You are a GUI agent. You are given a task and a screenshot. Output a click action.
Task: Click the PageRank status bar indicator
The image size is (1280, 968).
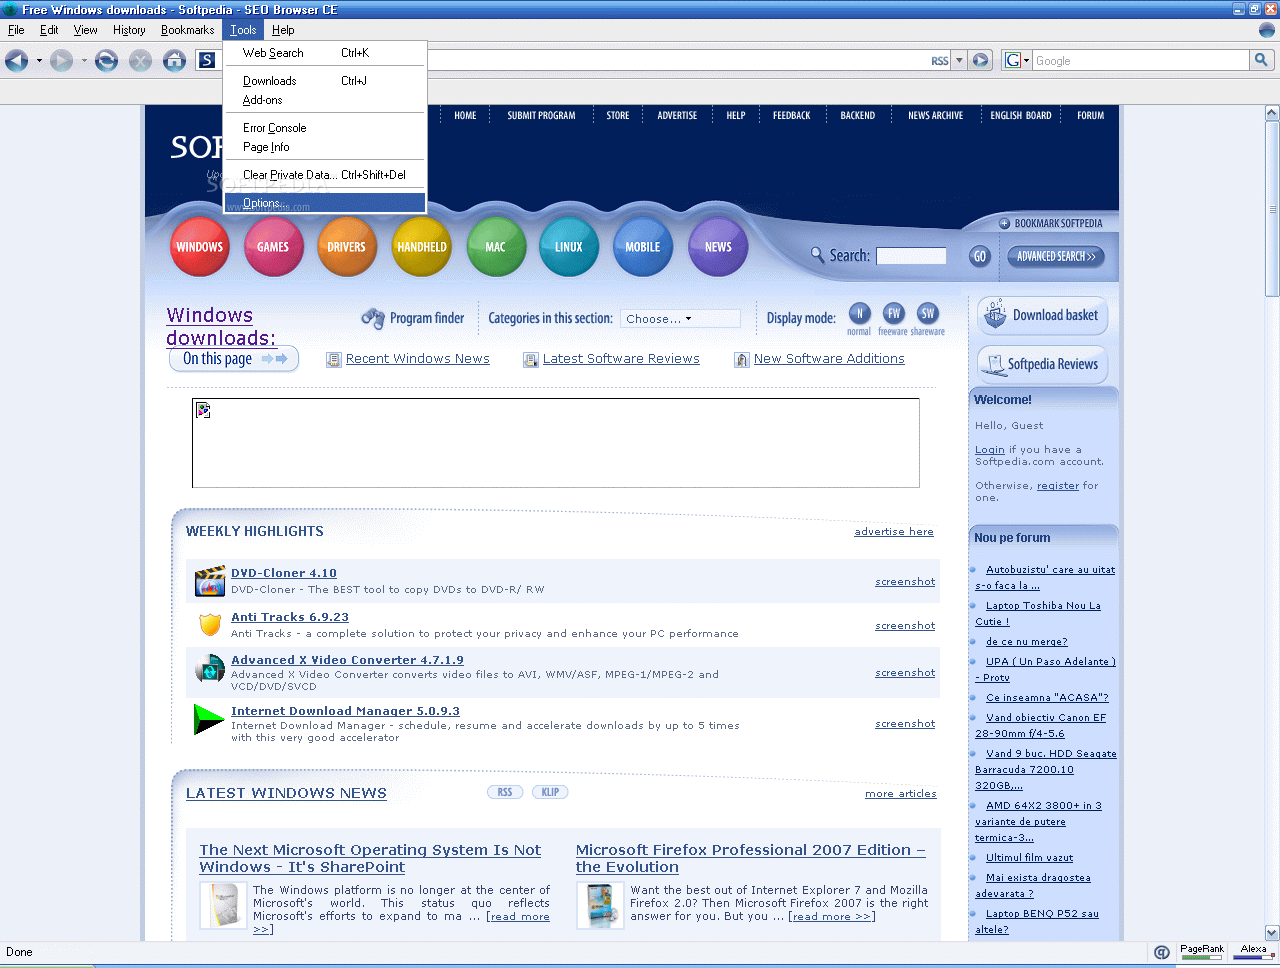click(x=1201, y=952)
